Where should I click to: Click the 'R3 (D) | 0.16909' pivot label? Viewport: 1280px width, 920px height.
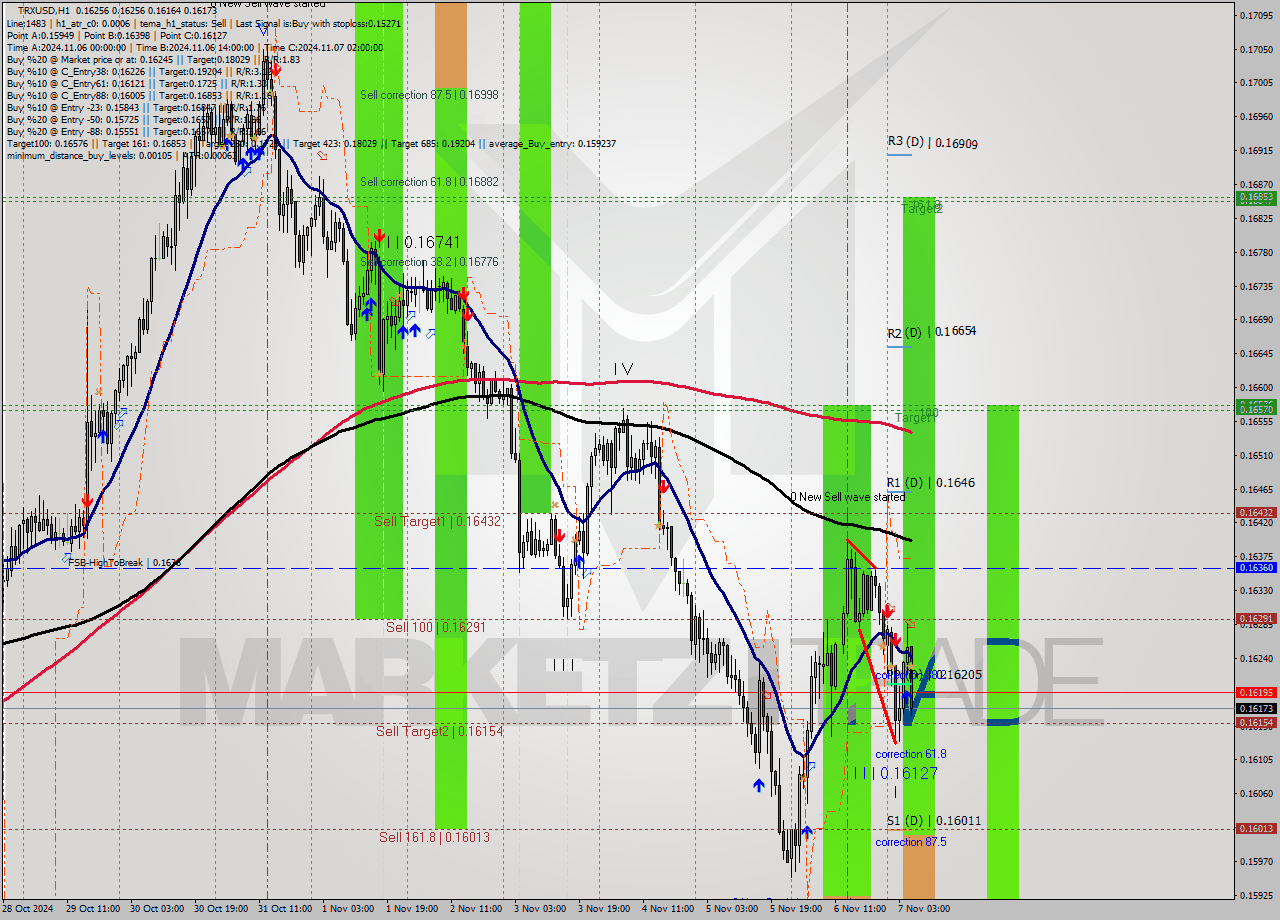(x=931, y=143)
